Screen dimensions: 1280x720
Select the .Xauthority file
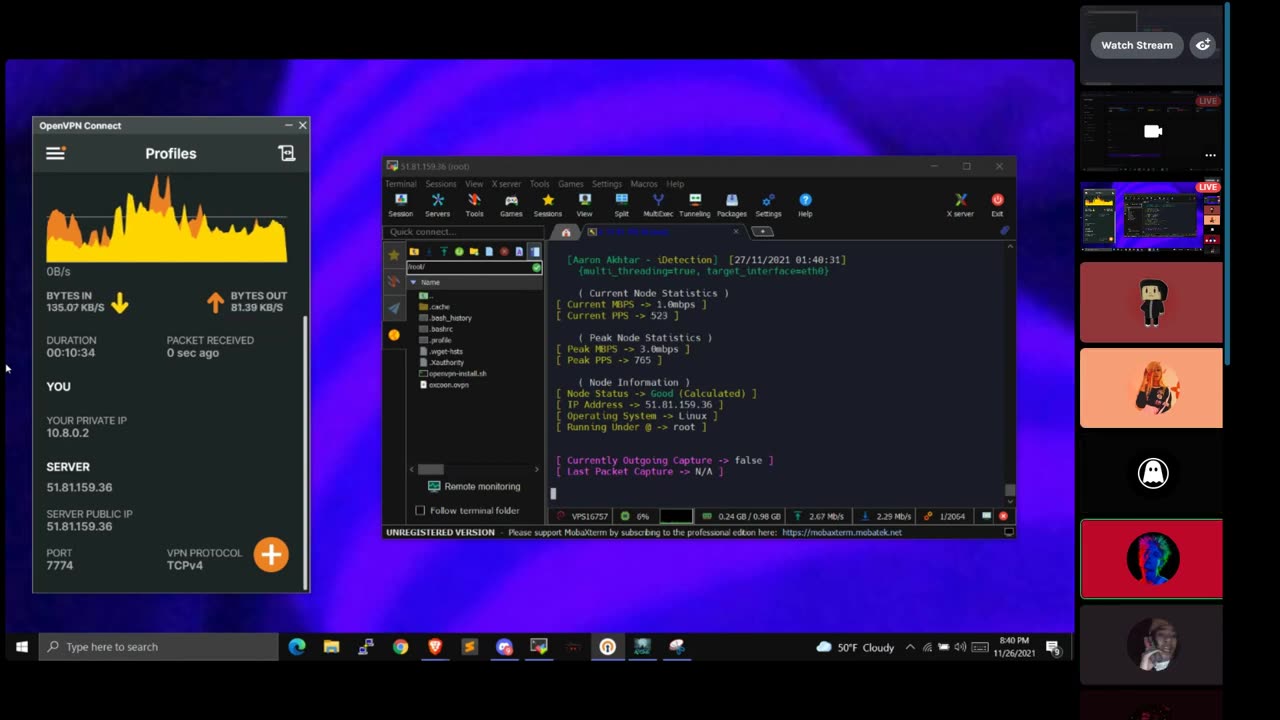[x=442, y=362]
